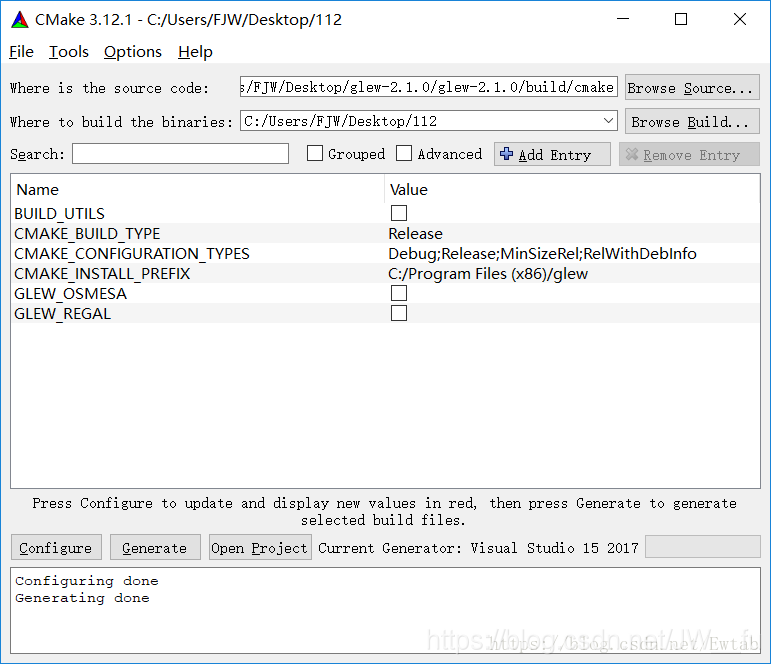Open the Options menu
The height and width of the screenshot is (664, 771).
[133, 52]
